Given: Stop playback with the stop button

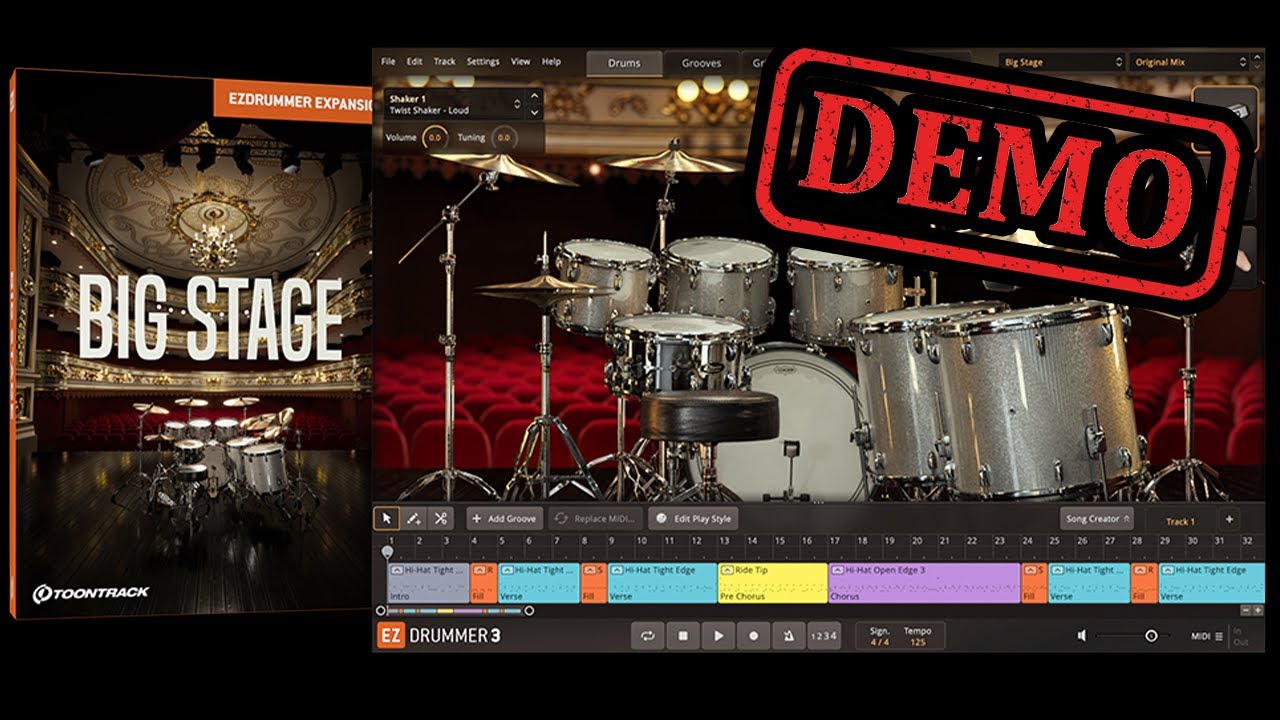Looking at the screenshot, I should (683, 636).
